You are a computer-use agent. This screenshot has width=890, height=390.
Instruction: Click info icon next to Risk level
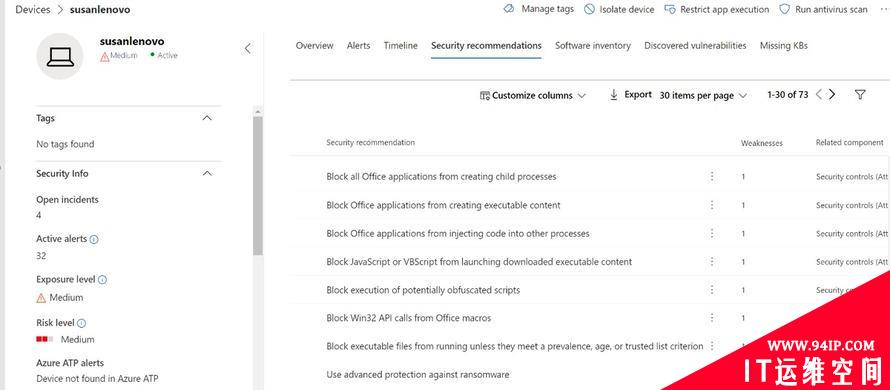pos(81,324)
